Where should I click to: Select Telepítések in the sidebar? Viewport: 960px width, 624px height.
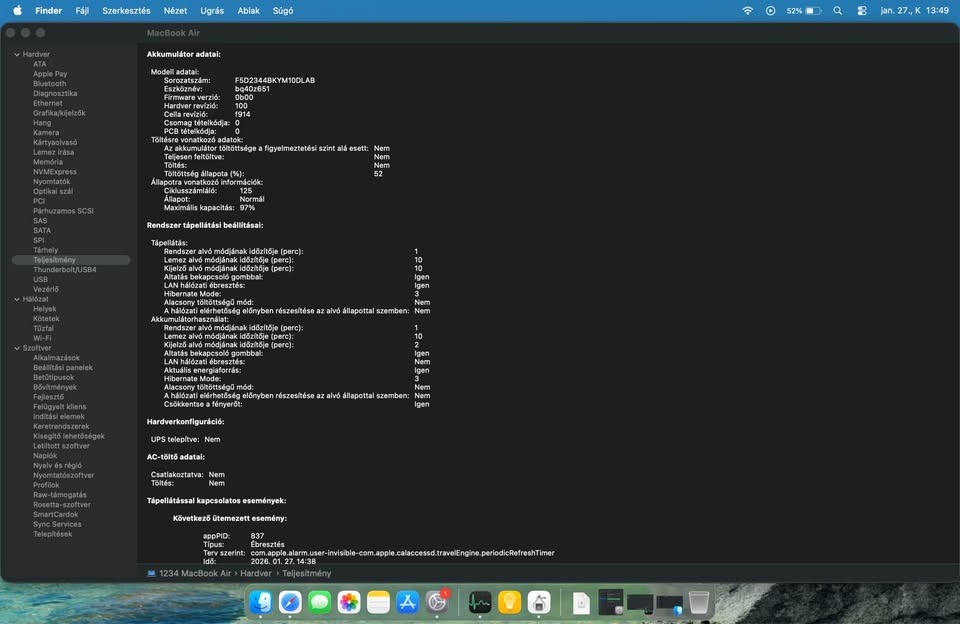click(x=53, y=535)
